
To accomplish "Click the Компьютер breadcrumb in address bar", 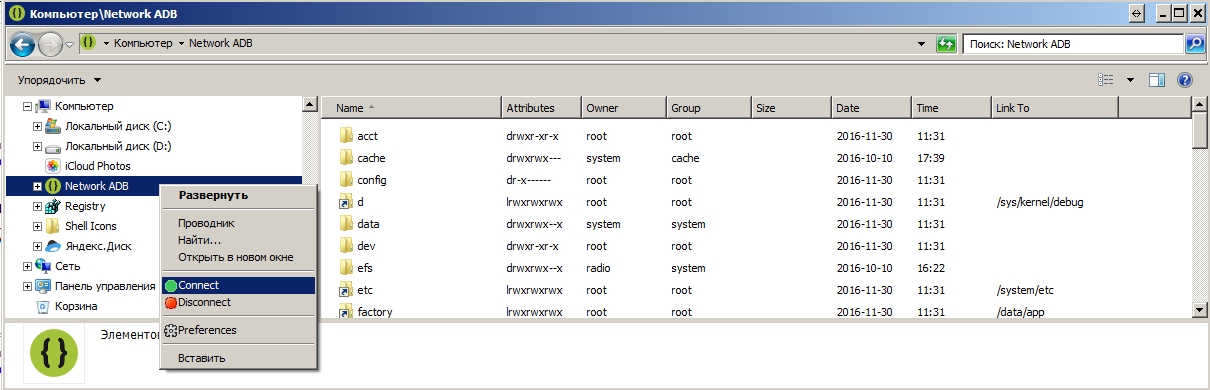I will tap(142, 44).
